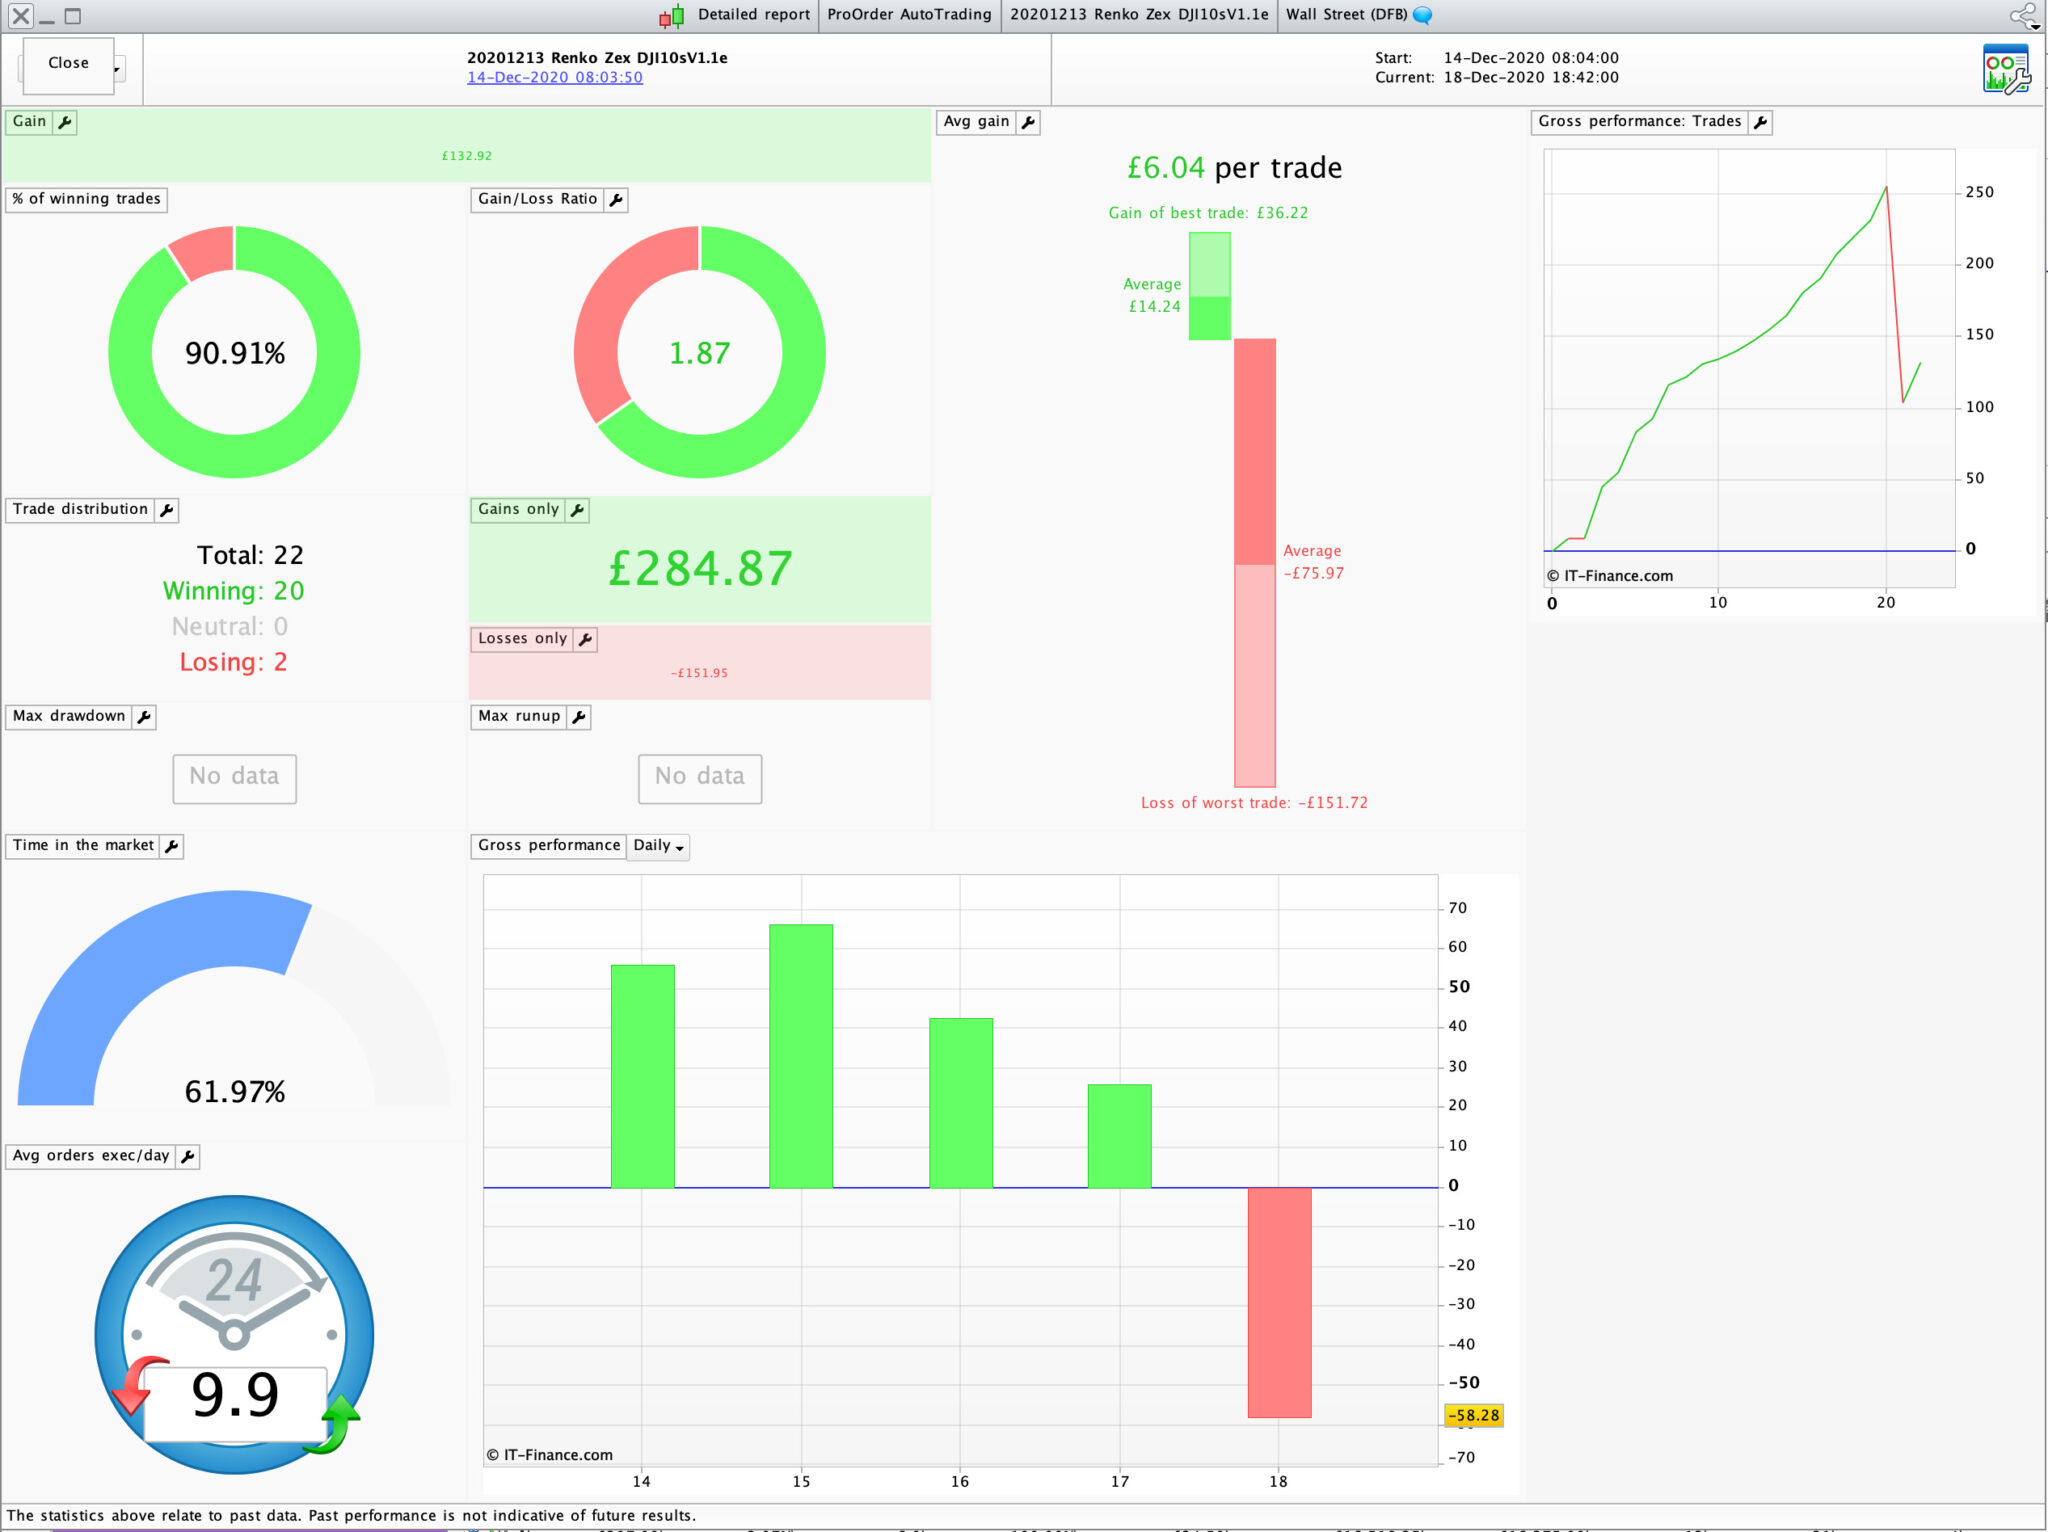
Task: Open settings wrench for Gain/Loss Ratio
Action: tap(616, 200)
